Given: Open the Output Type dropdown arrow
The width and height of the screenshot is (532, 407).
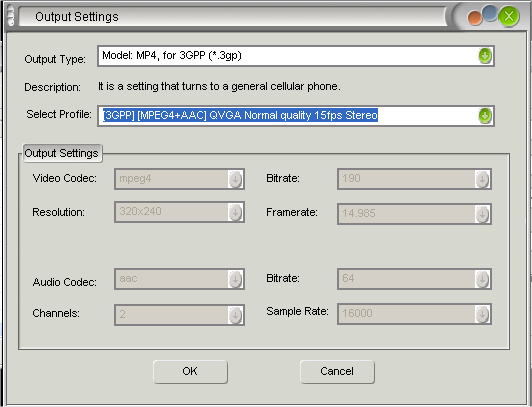Looking at the screenshot, I should pos(485,56).
